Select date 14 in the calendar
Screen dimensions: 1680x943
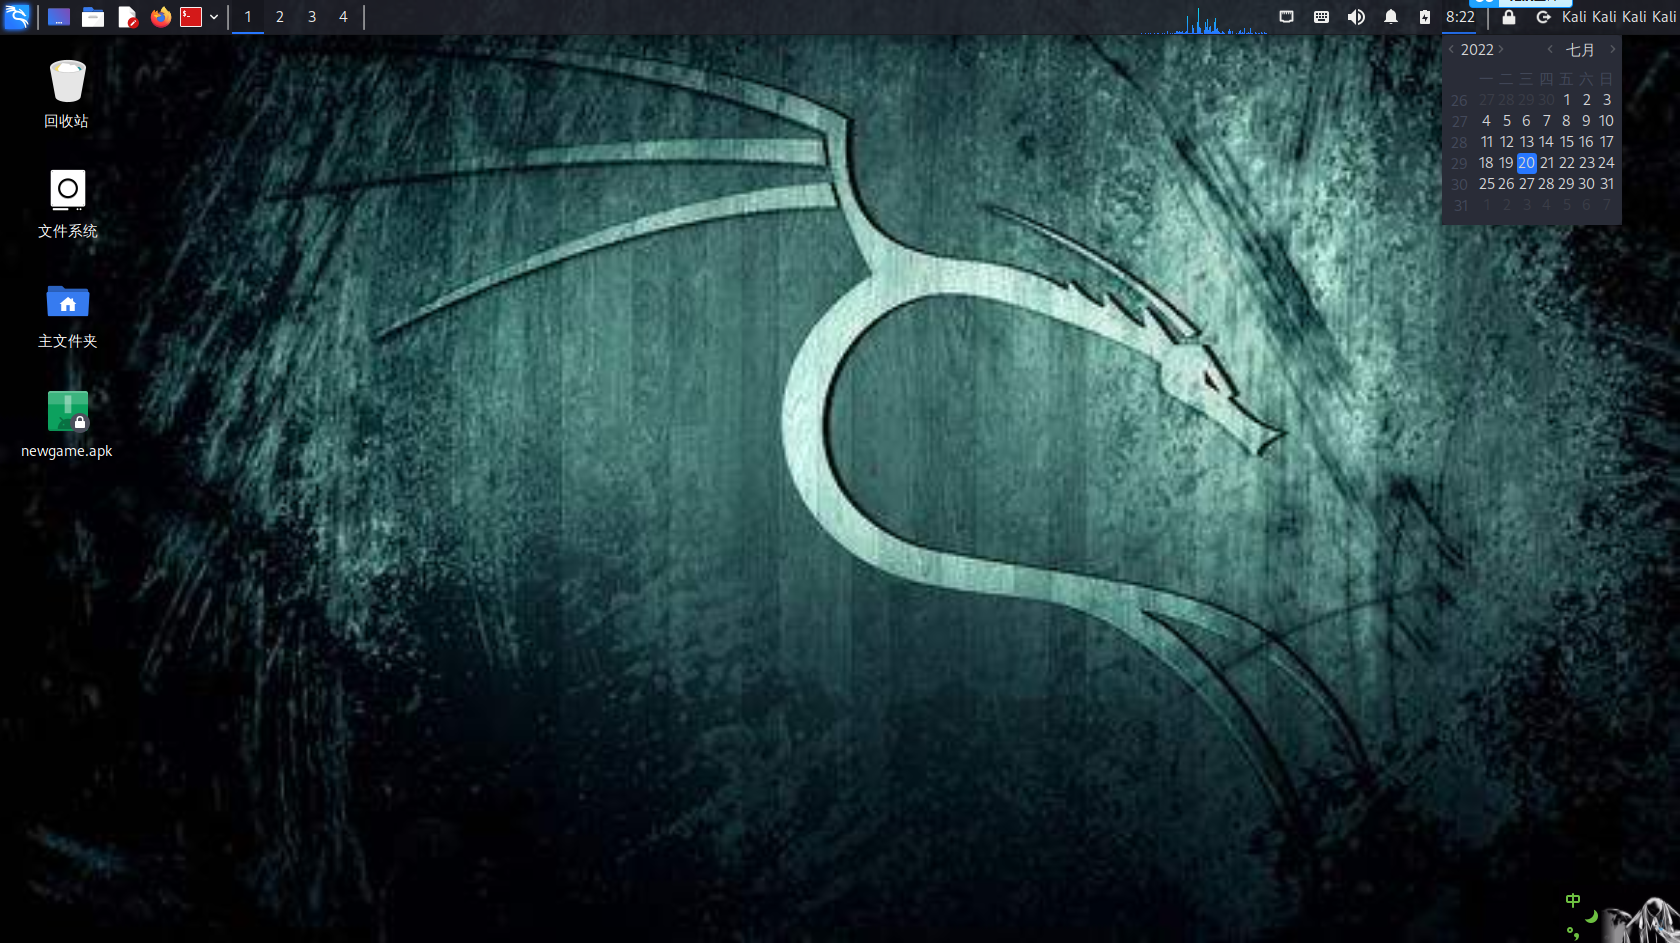click(1546, 142)
